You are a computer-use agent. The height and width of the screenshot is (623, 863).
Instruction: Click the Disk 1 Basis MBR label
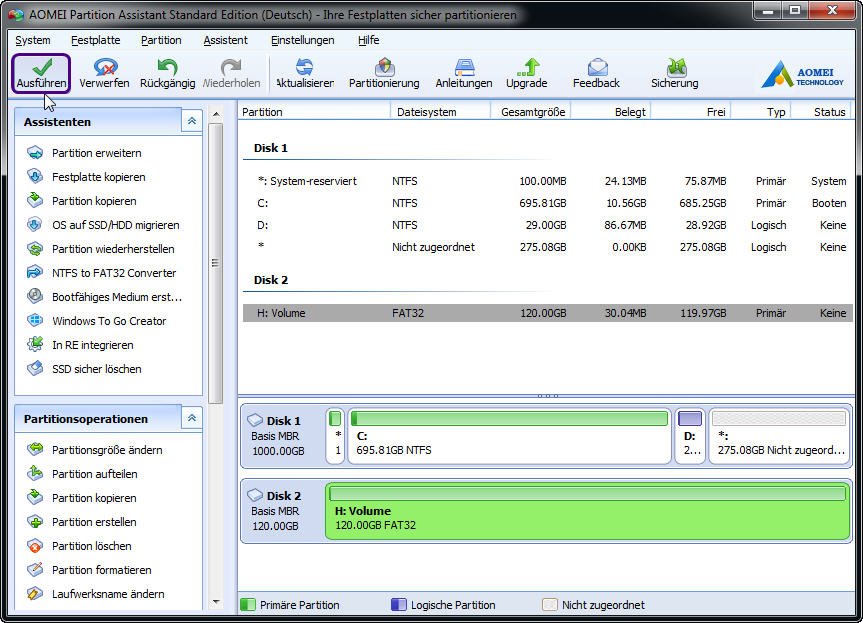click(275, 436)
